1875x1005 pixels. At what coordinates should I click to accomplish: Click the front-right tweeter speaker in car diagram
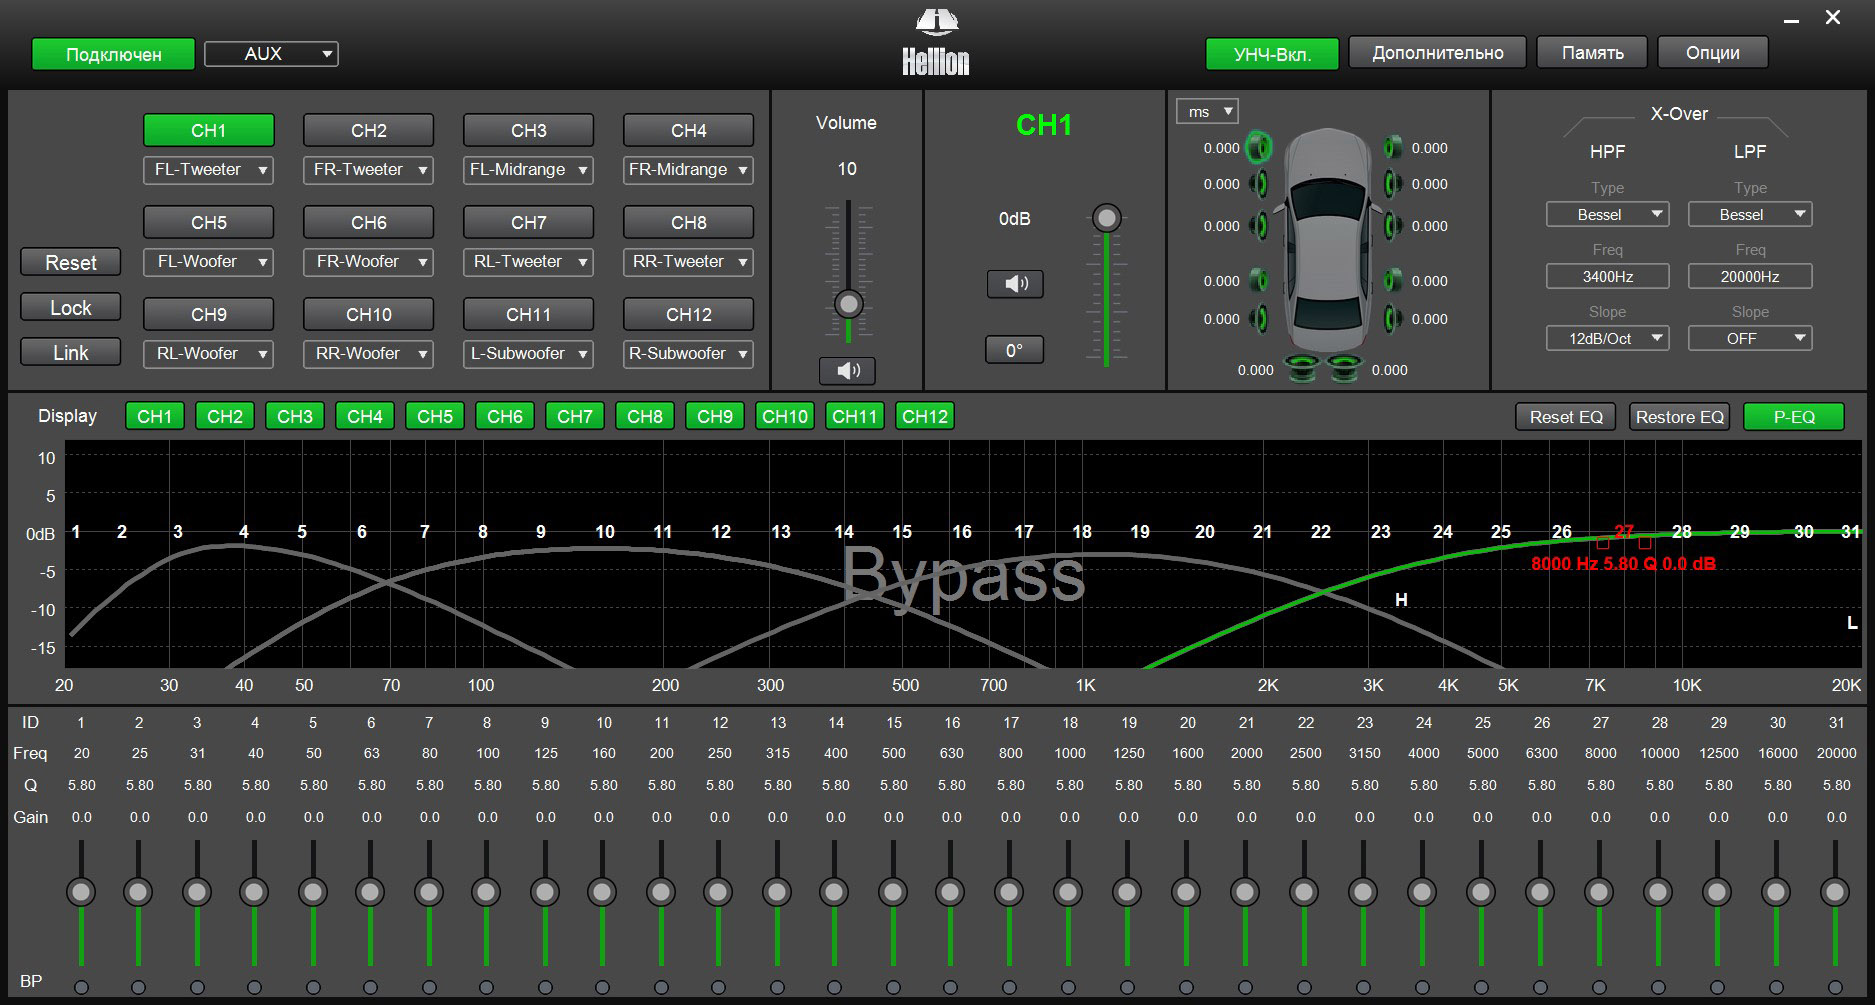point(1392,148)
